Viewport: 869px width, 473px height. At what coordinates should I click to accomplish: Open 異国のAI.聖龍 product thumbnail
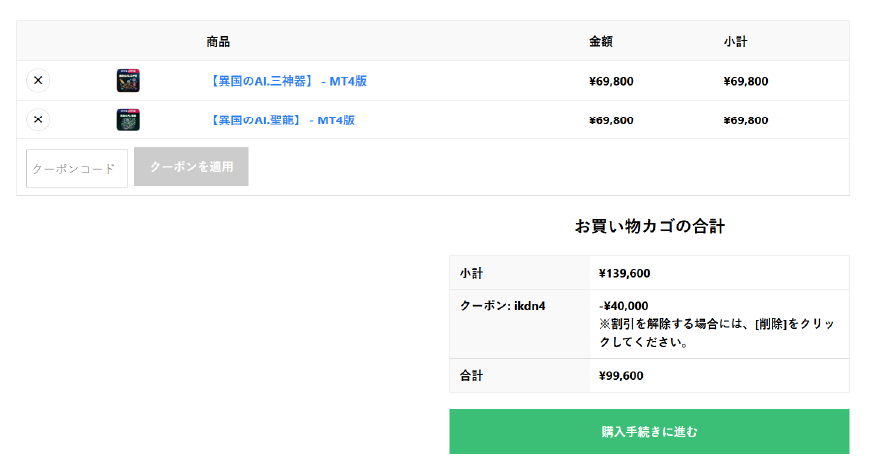point(128,120)
